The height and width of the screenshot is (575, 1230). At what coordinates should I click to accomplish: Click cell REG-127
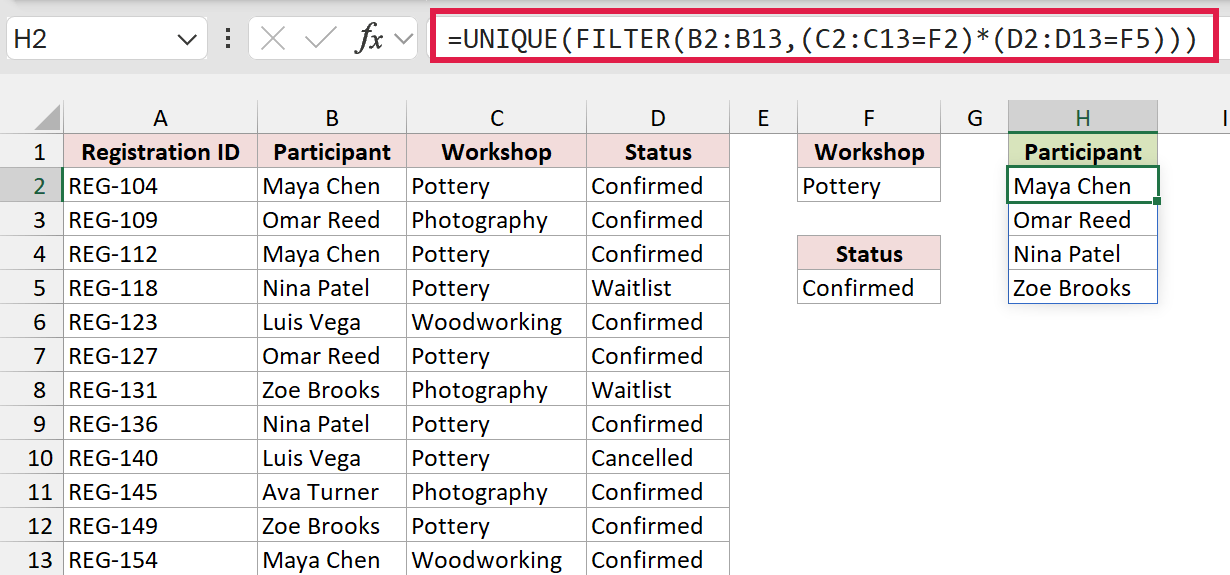(160, 356)
